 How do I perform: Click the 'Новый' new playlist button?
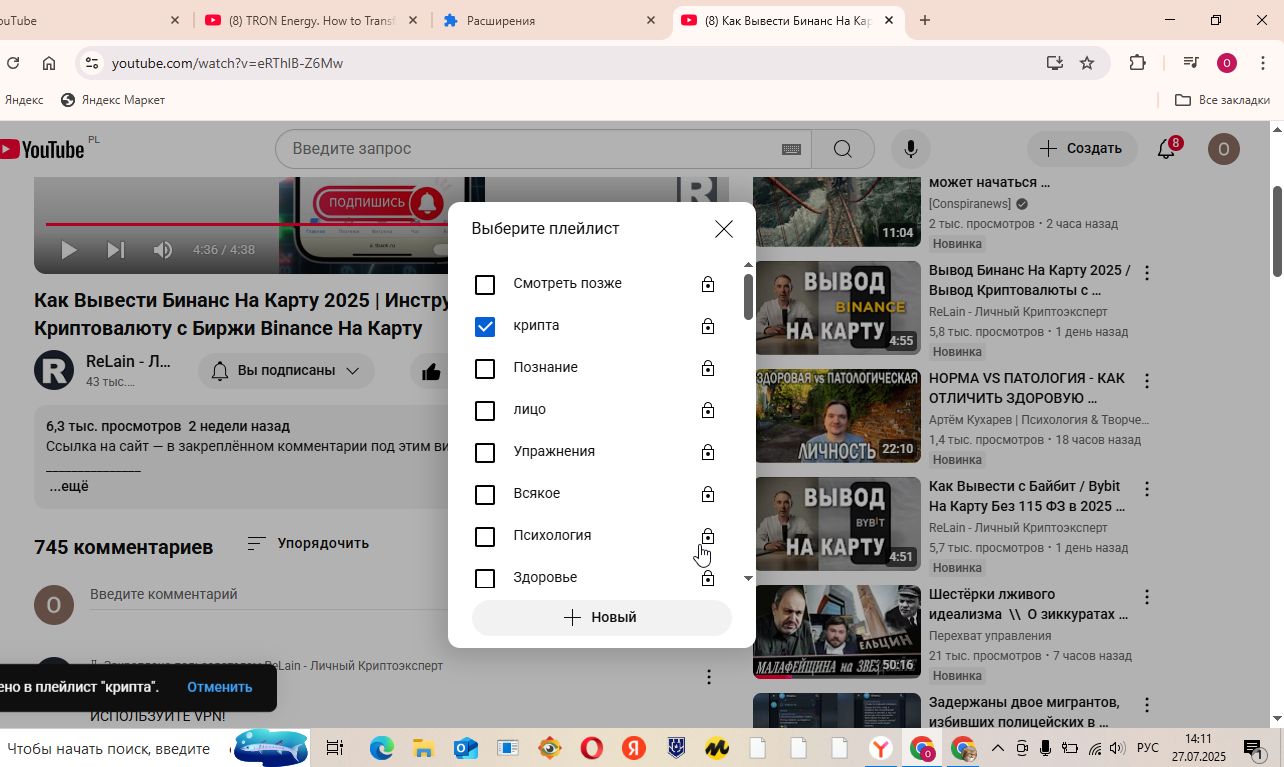[601, 618]
